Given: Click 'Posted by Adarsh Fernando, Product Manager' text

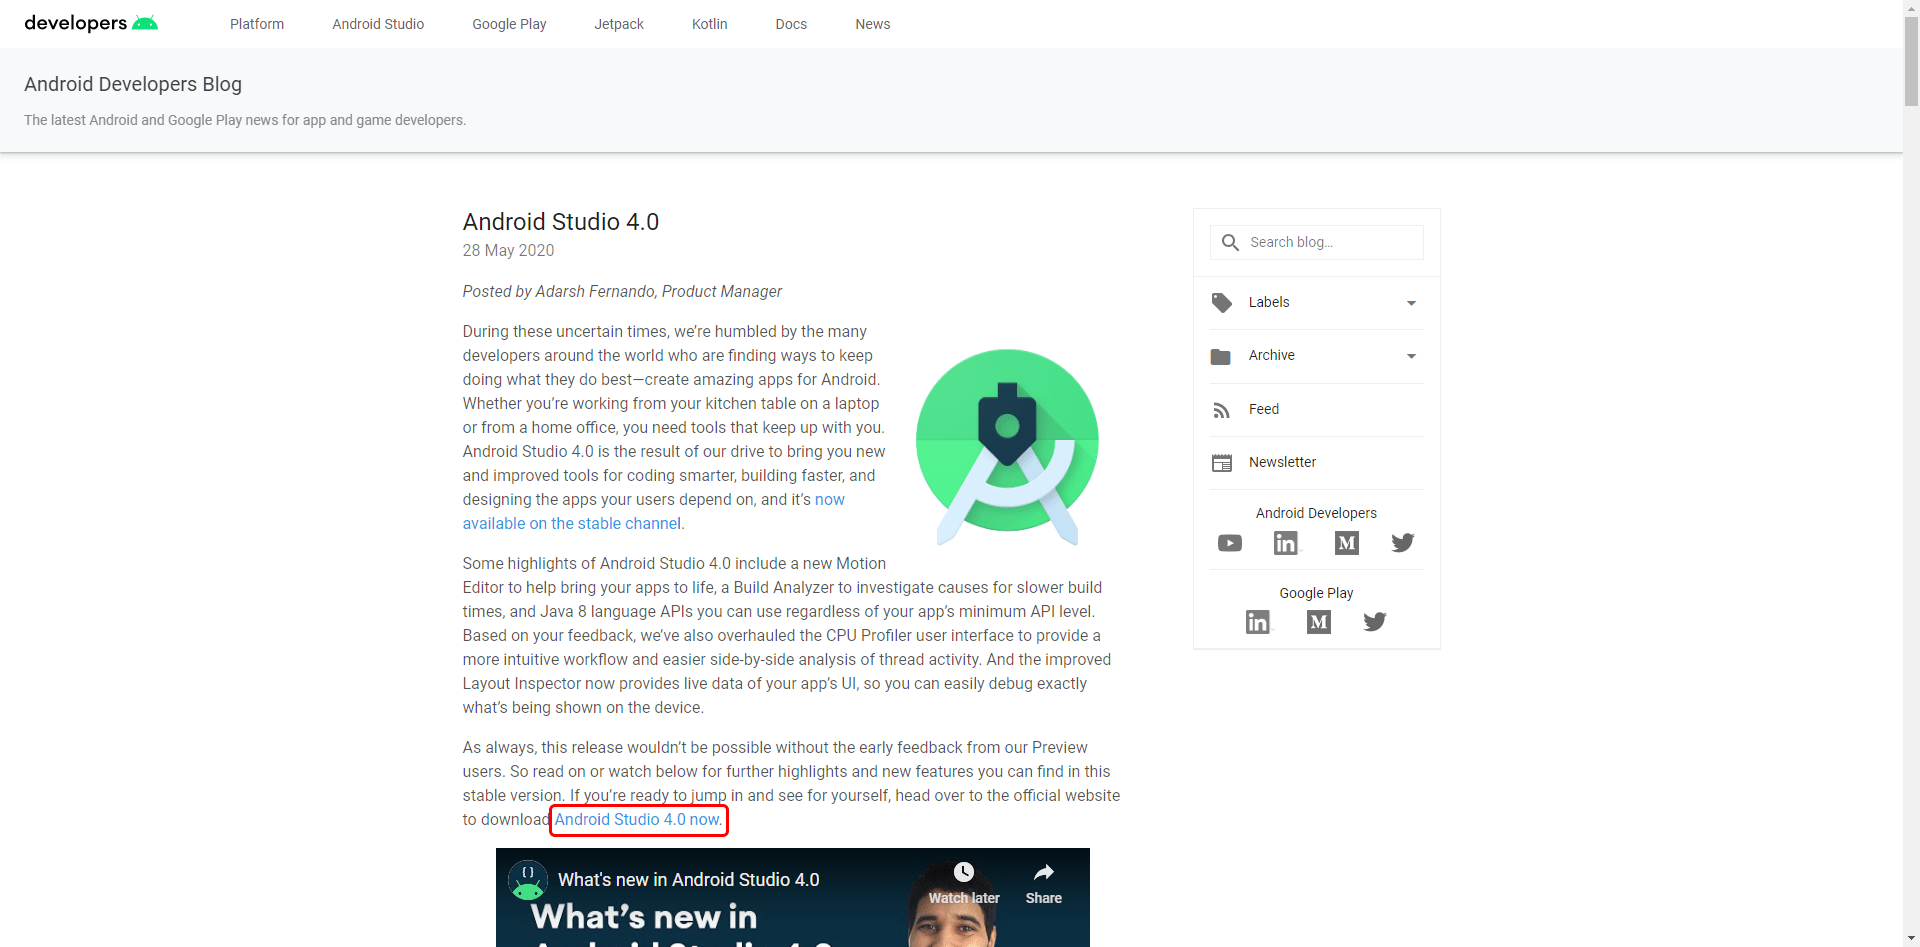Looking at the screenshot, I should pos(622,292).
